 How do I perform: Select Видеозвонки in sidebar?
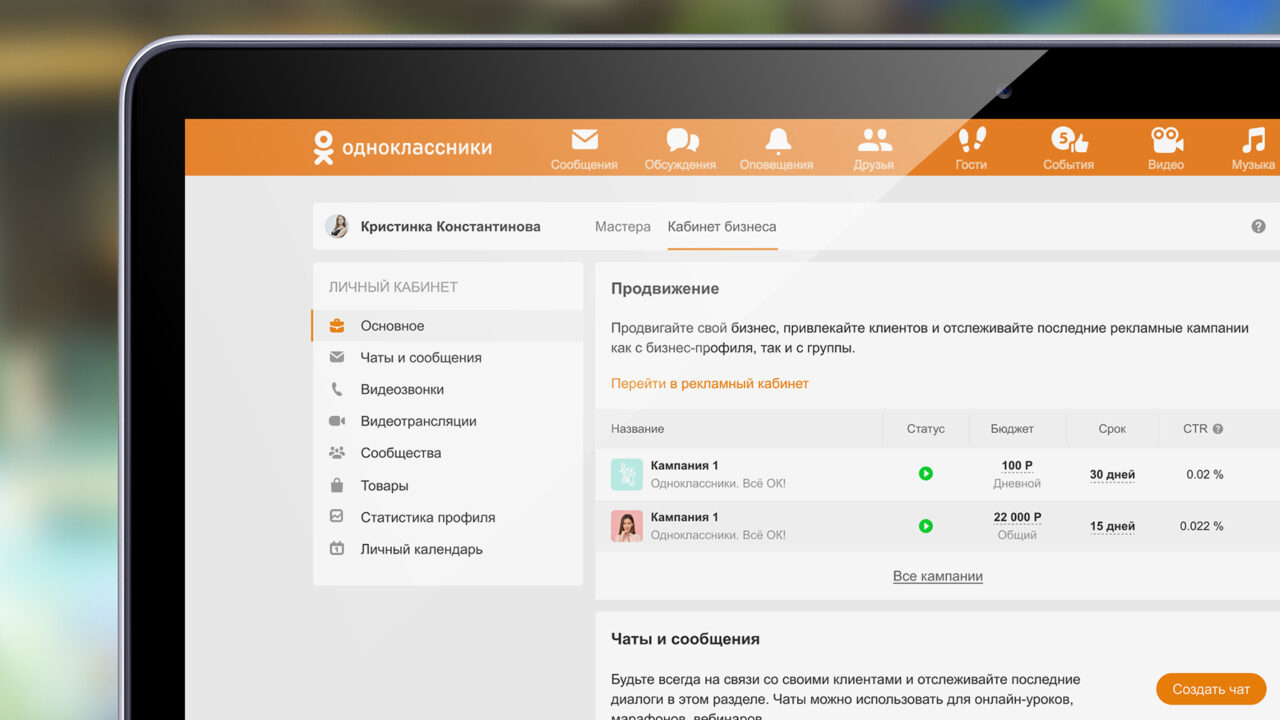click(x=447, y=390)
